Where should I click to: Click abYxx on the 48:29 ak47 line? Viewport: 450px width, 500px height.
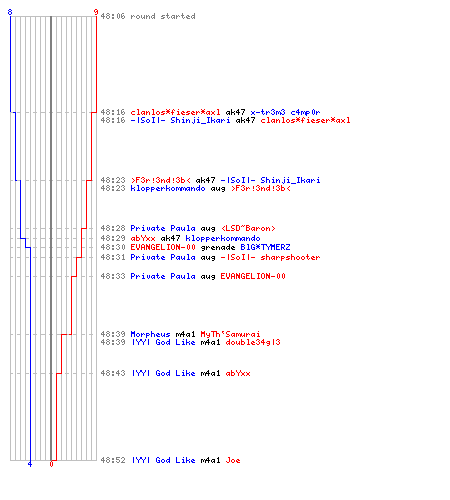click(x=143, y=238)
